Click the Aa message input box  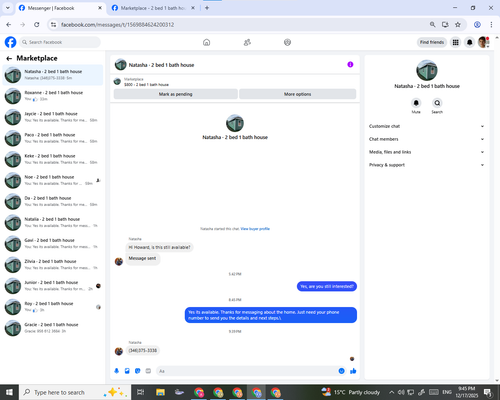[x=247, y=371]
